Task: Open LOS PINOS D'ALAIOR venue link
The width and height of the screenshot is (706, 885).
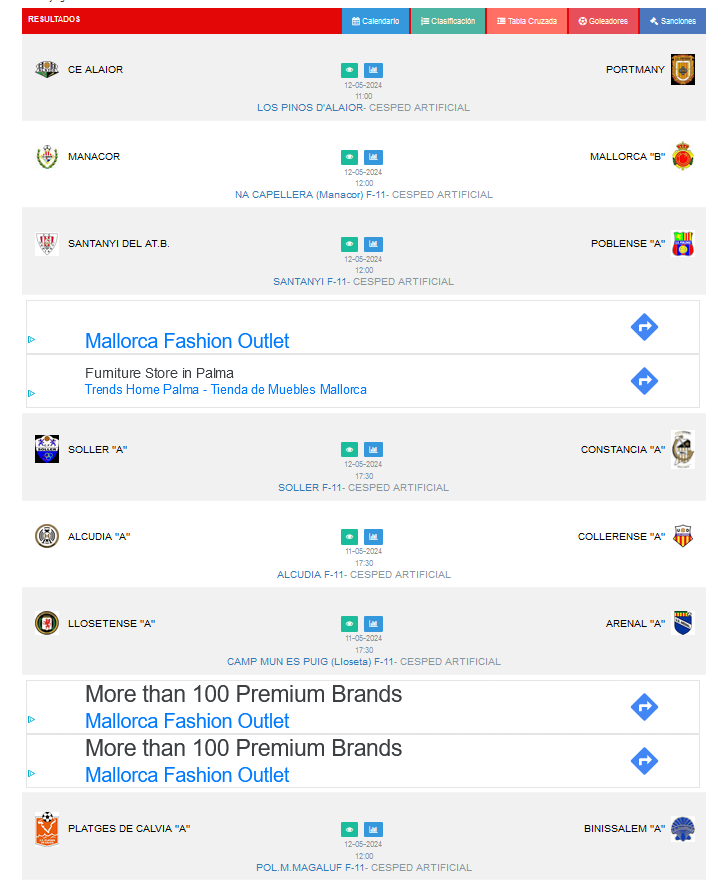Action: (x=310, y=108)
